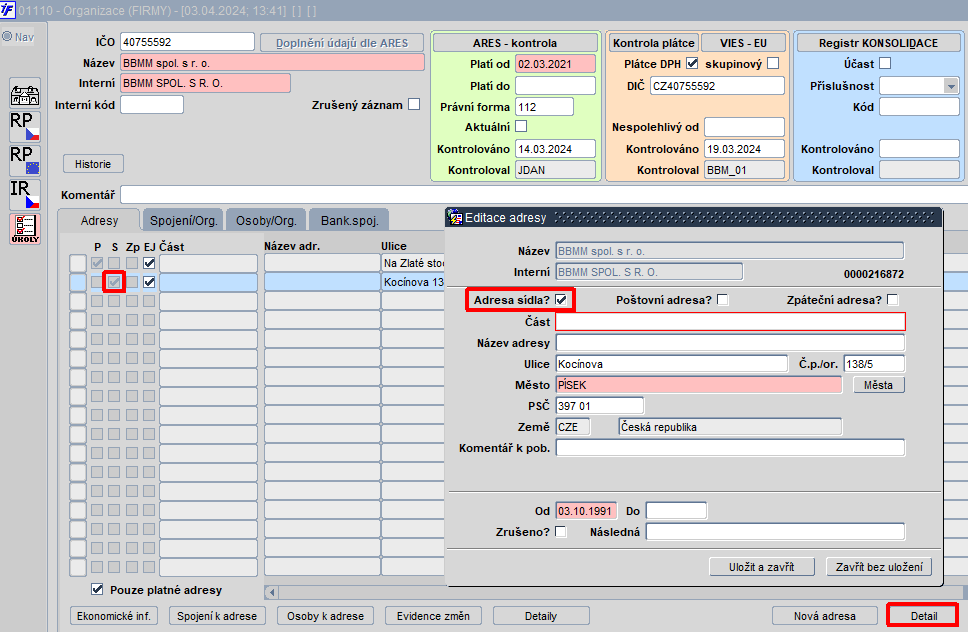Click Uložit a zavřít button
Viewport: 968px width, 632px height.
pos(762,567)
